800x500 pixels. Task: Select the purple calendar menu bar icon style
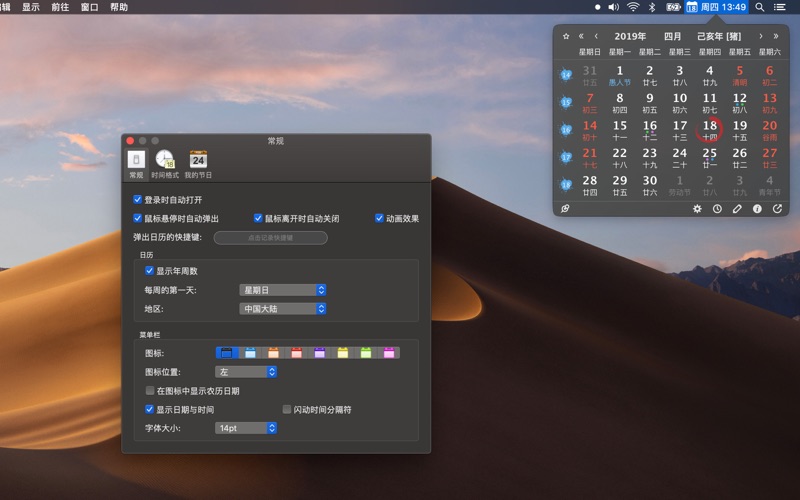tap(319, 353)
